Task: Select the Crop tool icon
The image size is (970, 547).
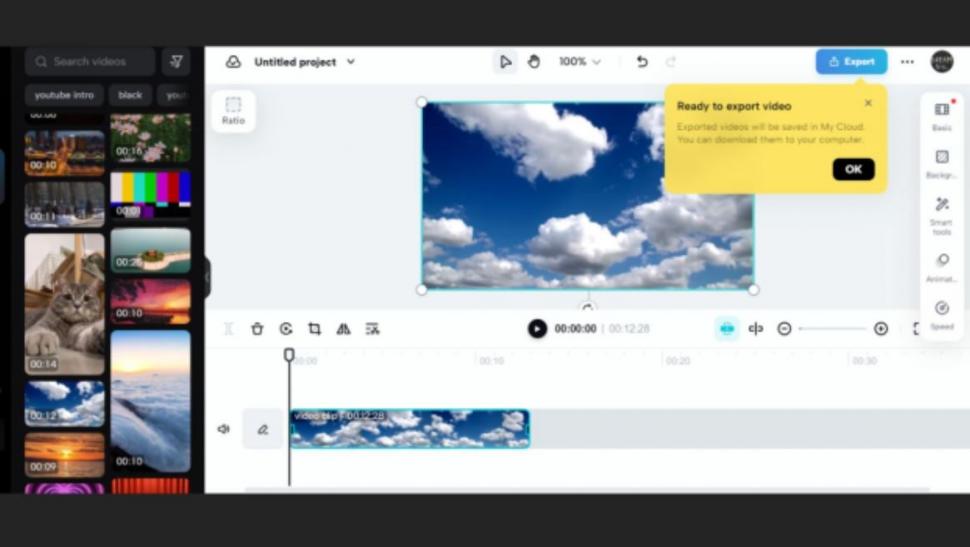Action: tap(314, 329)
